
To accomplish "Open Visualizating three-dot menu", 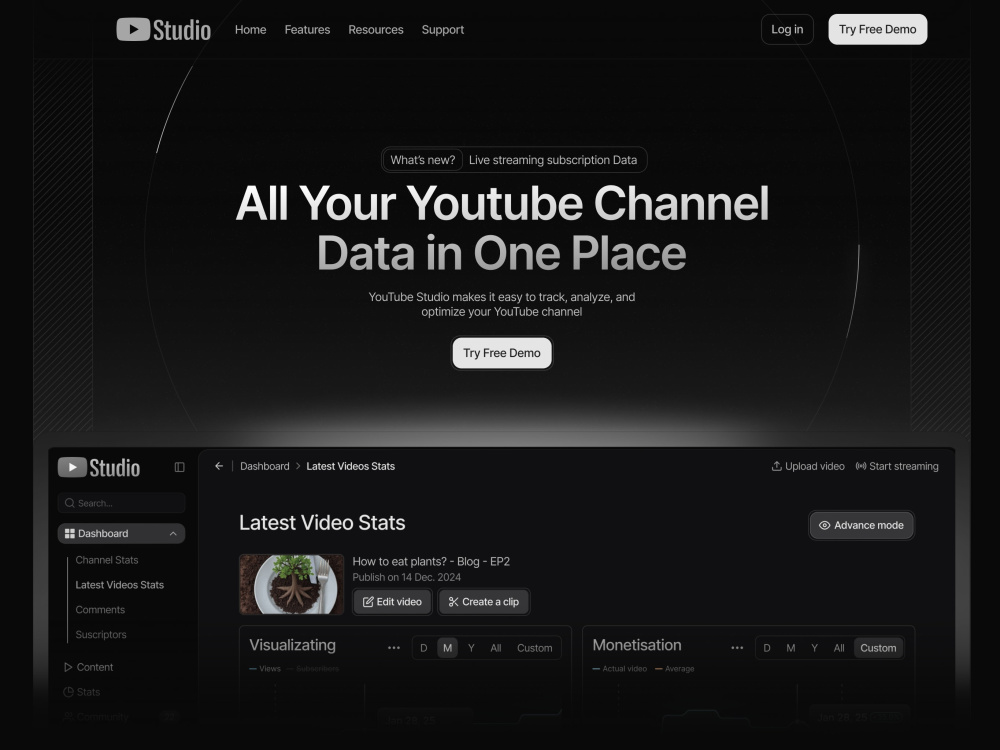I will [394, 648].
